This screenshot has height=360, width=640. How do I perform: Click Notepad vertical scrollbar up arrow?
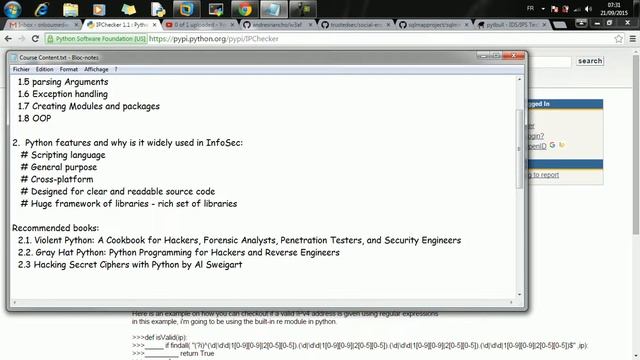[x=519, y=79]
